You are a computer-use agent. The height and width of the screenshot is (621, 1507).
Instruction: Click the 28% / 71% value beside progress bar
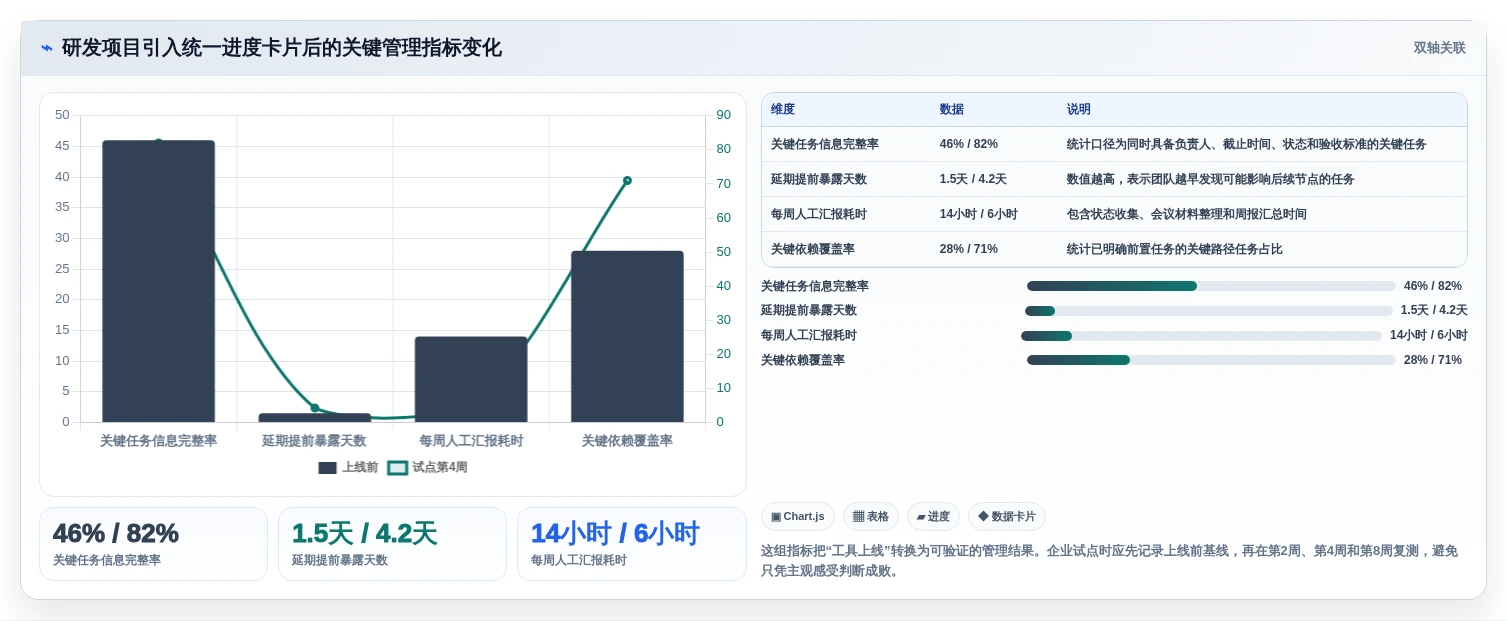(1433, 360)
